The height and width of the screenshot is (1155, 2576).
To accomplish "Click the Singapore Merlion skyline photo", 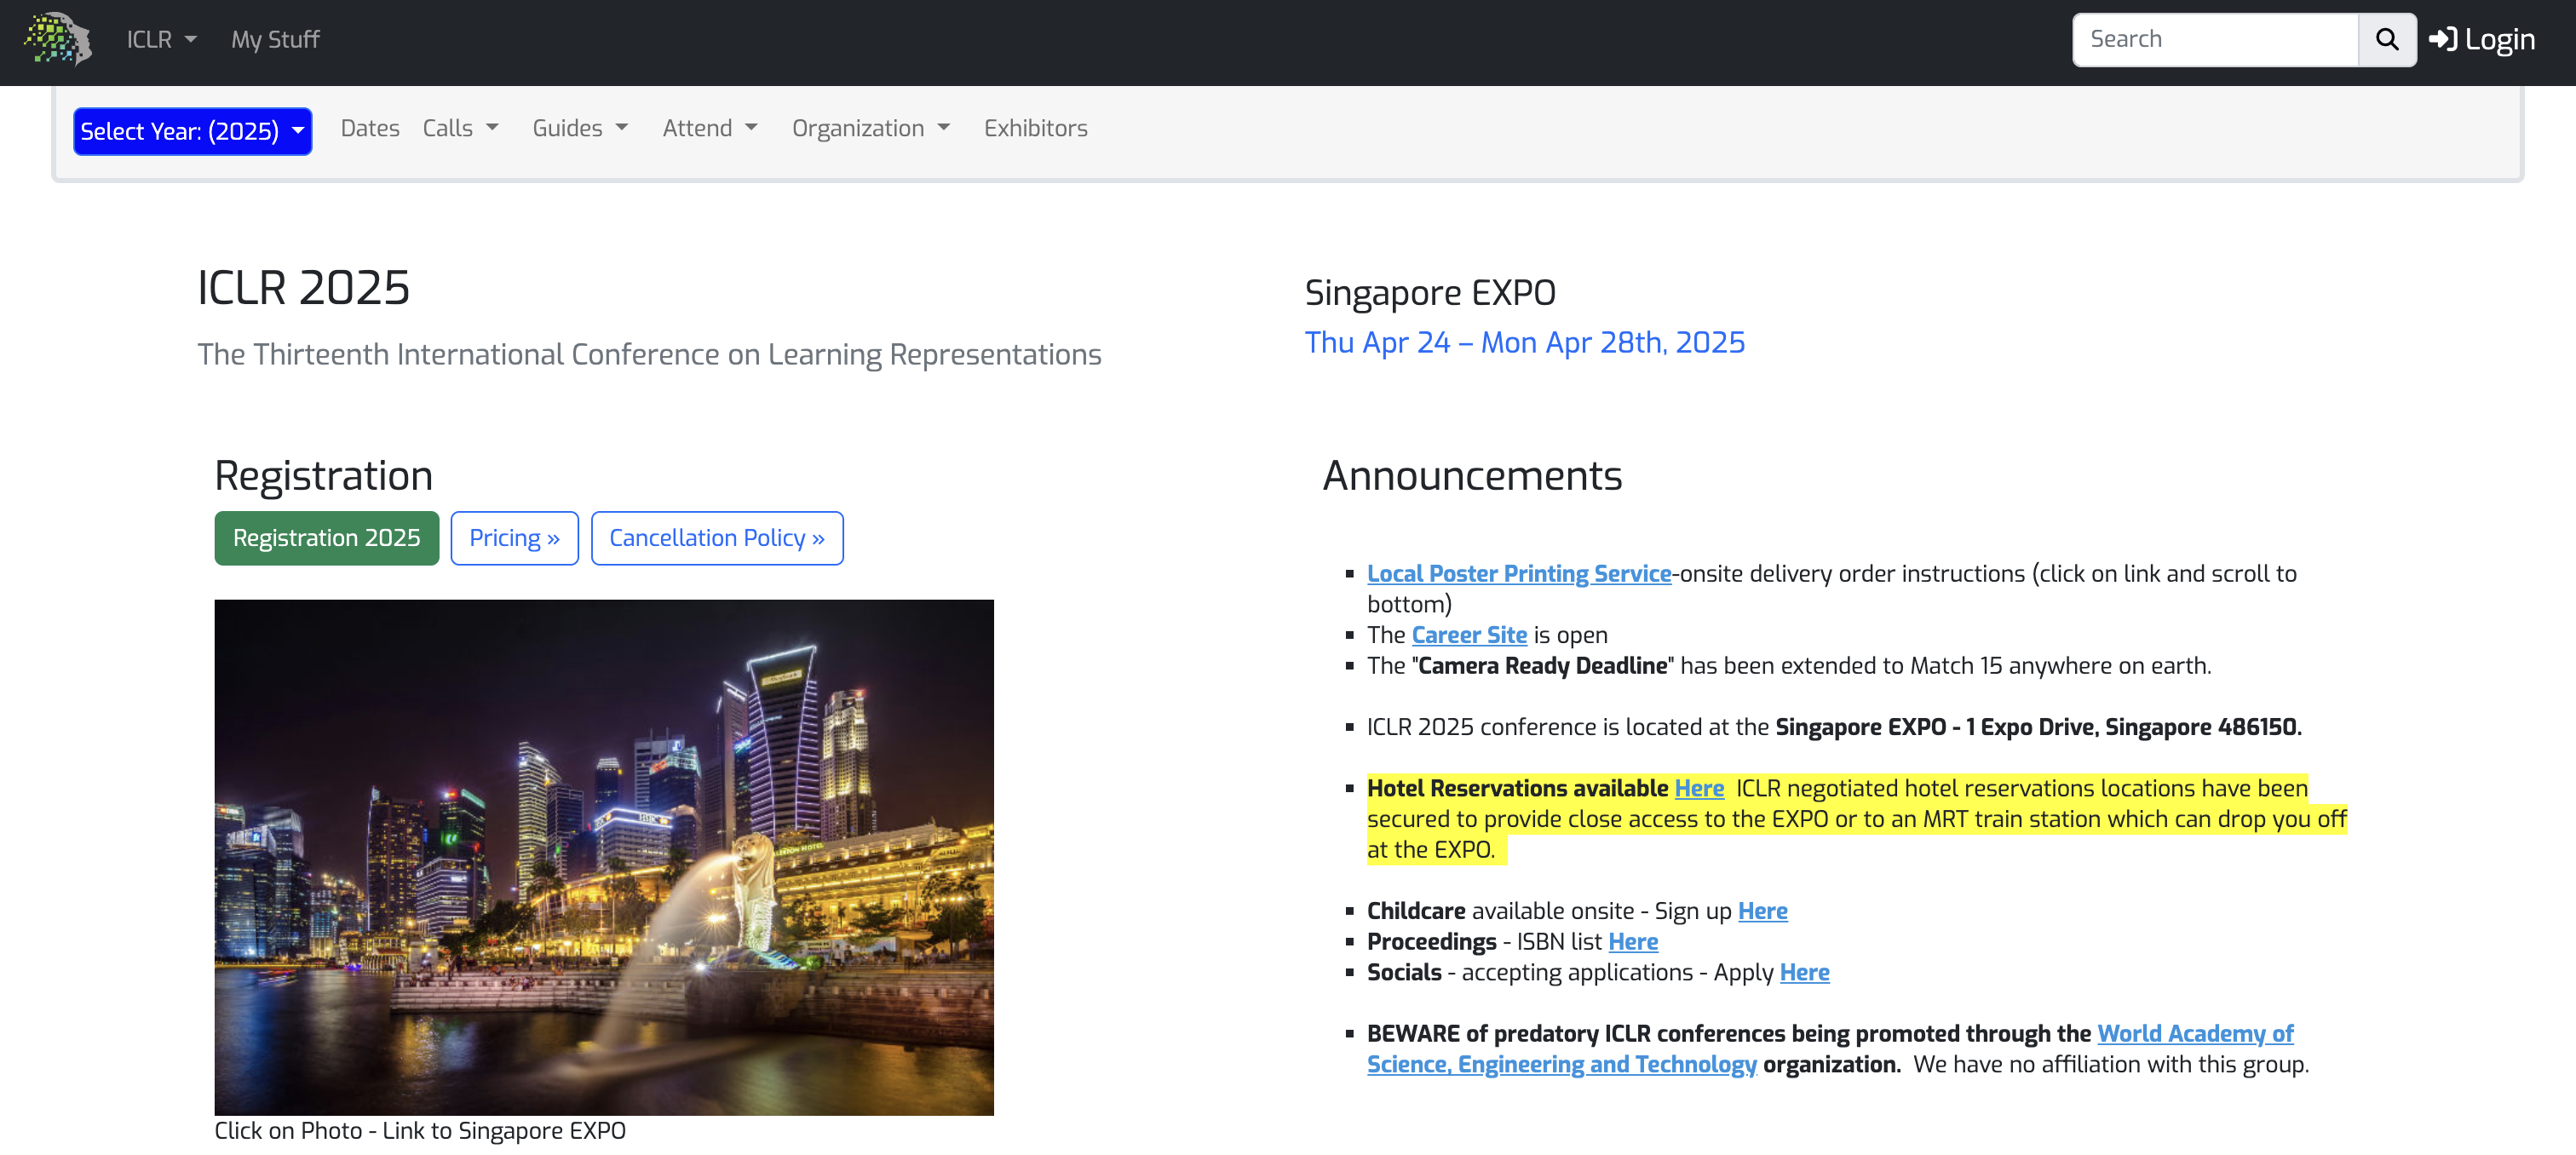I will [604, 857].
